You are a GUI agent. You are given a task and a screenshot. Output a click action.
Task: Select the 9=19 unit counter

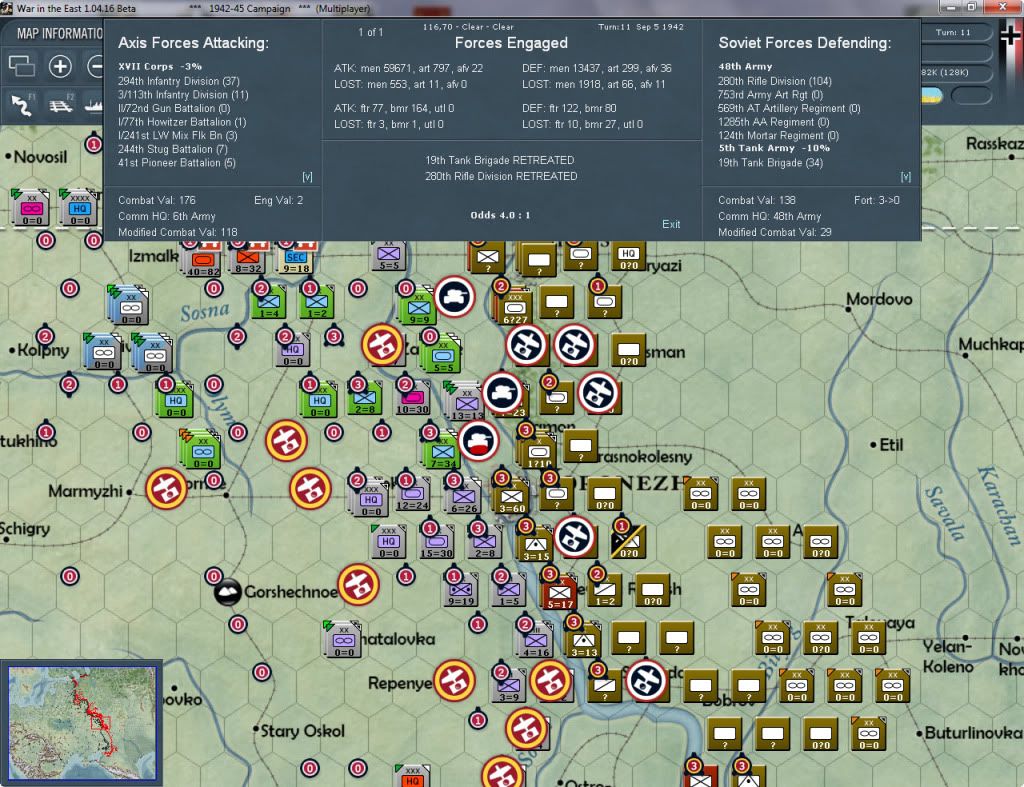pos(460,591)
